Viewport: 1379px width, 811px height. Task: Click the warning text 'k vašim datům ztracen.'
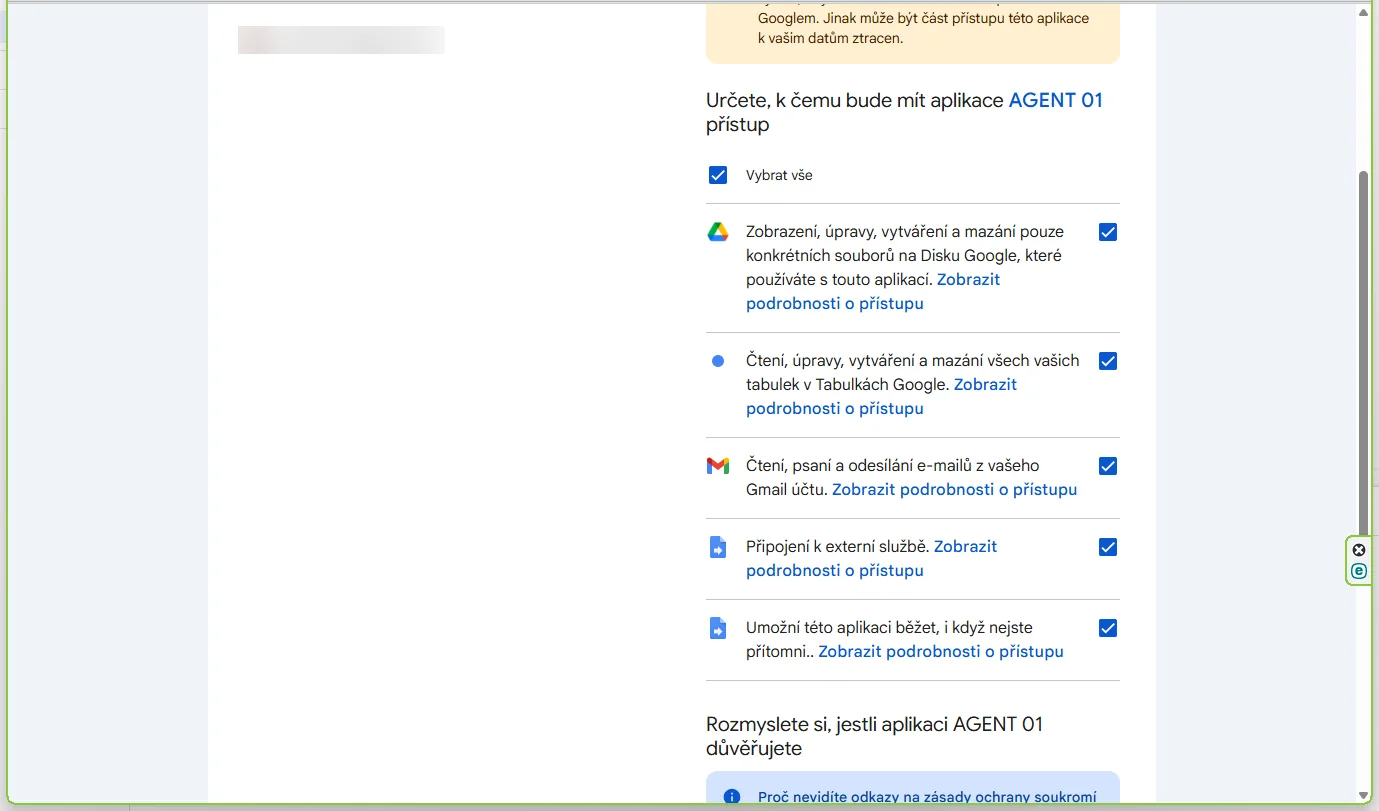click(830, 39)
